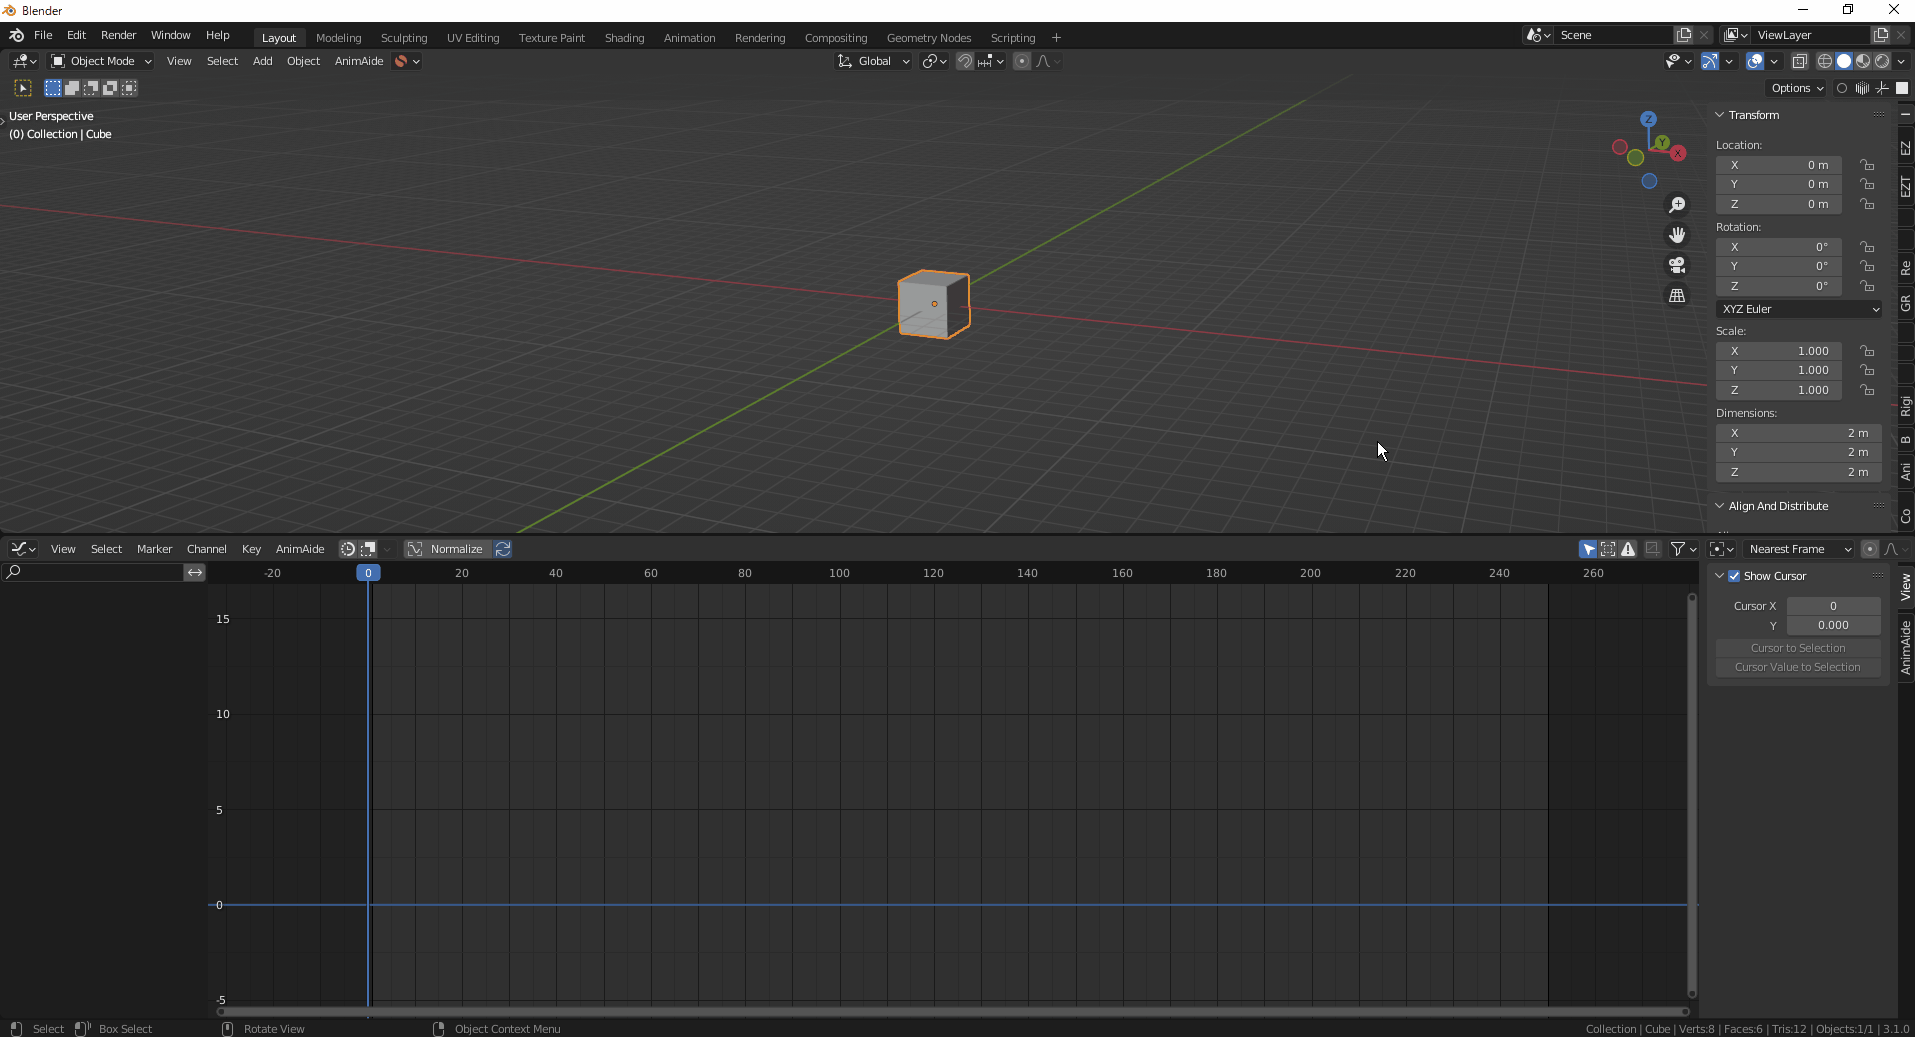1915x1037 pixels.
Task: Click the new view layer copy icon
Action: coord(1881,35)
